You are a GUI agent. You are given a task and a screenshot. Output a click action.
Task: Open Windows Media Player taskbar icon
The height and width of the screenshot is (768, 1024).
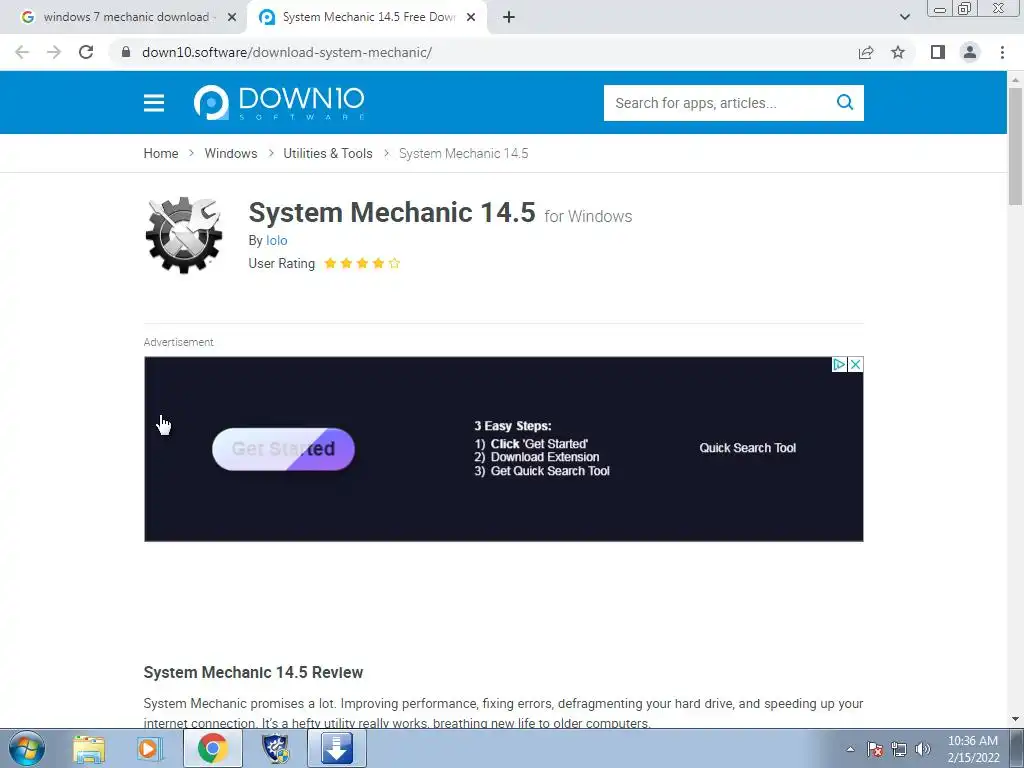150,748
